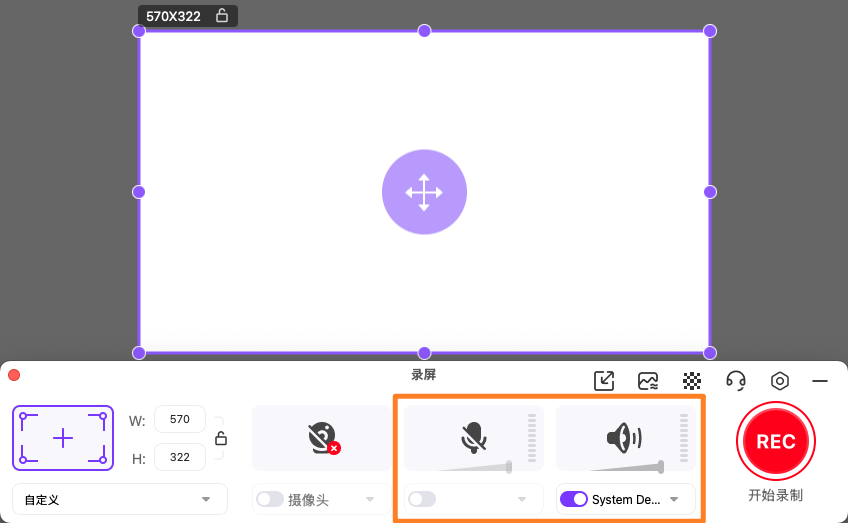Click the top-right corner handle
The image size is (848, 523).
(710, 31)
